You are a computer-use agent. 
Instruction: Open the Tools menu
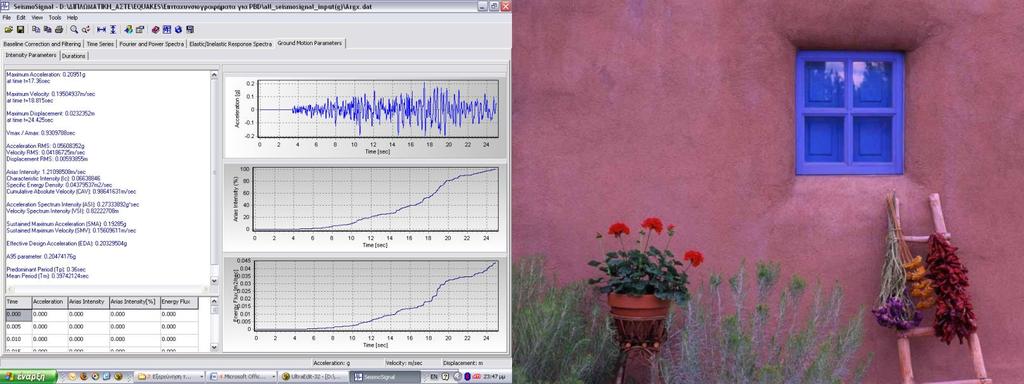(x=55, y=18)
